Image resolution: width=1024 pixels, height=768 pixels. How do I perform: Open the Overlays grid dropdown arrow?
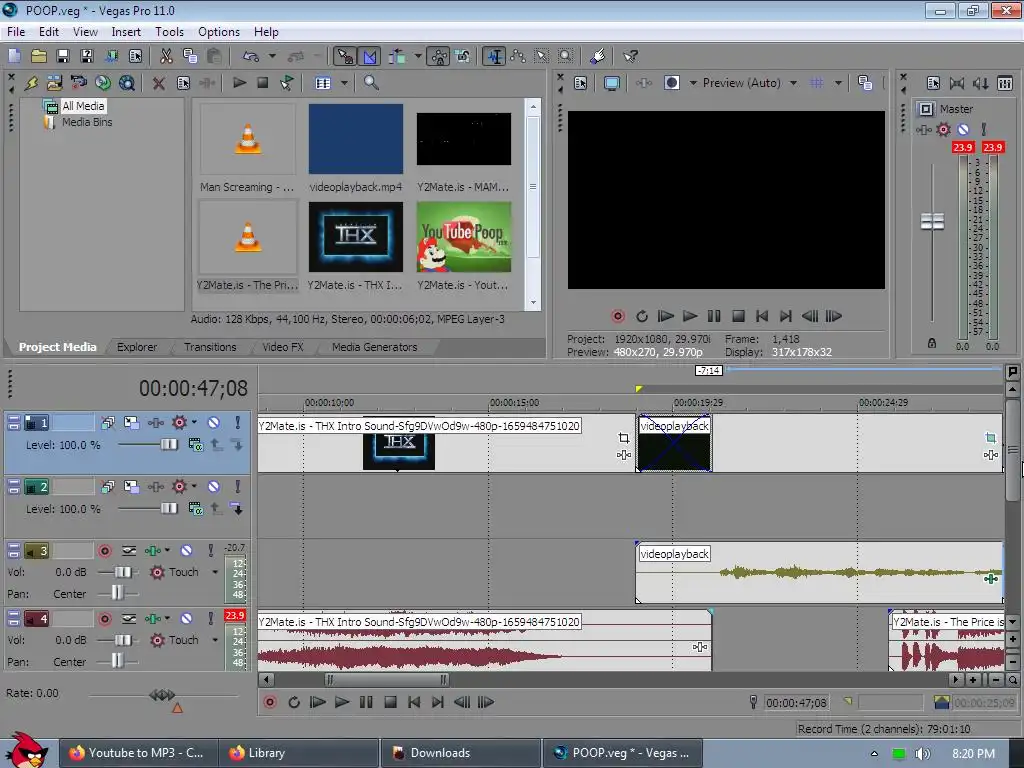click(x=838, y=83)
